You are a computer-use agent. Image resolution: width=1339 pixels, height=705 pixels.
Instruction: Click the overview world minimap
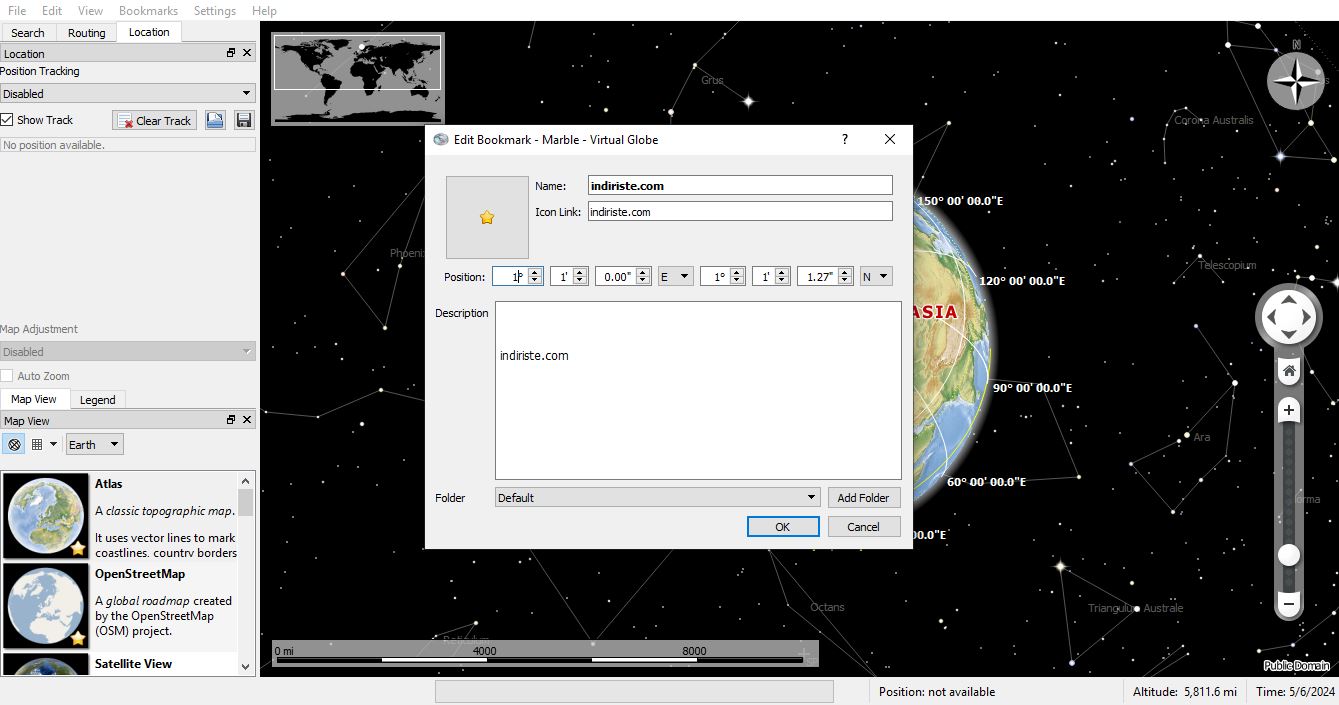coord(357,78)
